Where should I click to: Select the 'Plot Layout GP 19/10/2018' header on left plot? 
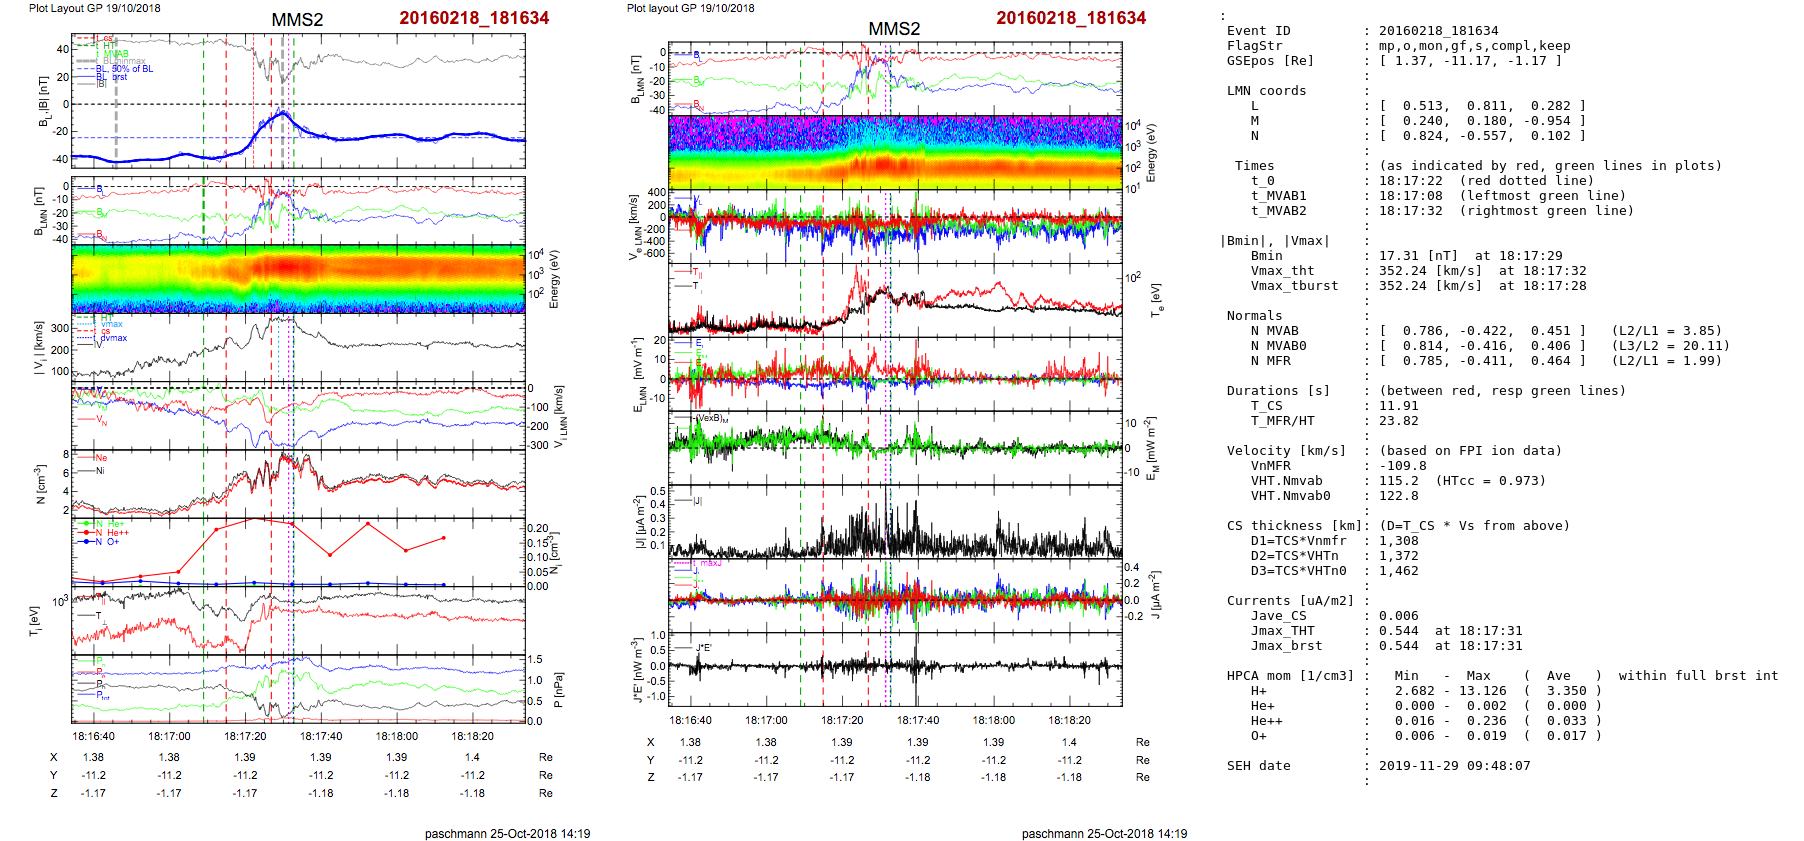pos(95,8)
